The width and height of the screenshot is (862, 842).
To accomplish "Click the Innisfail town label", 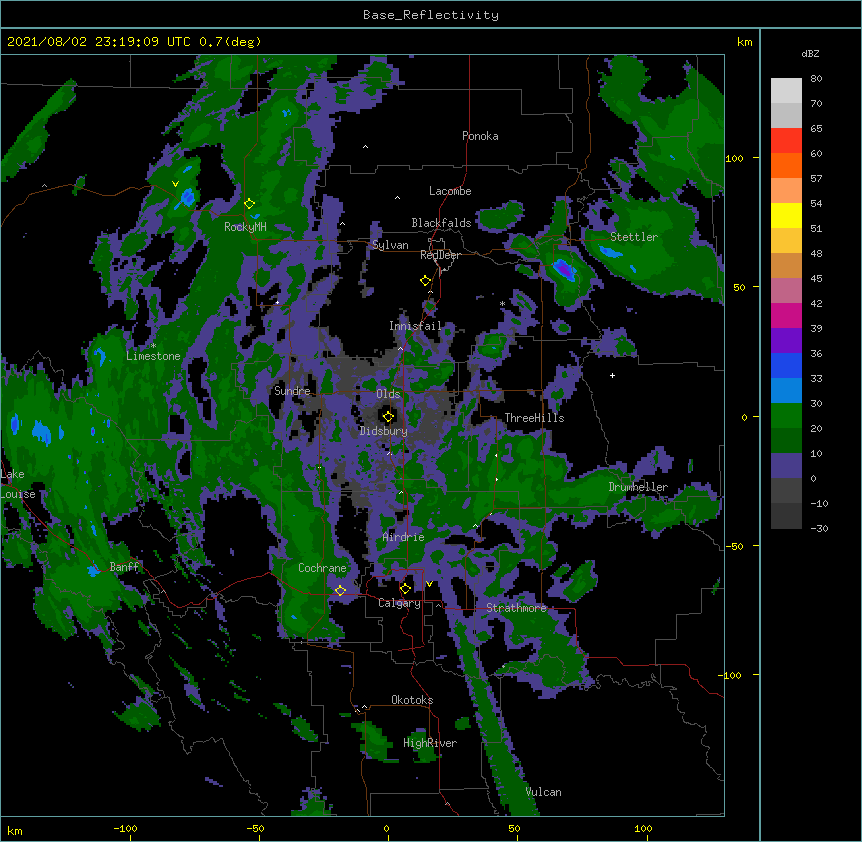I will pyautogui.click(x=415, y=326).
